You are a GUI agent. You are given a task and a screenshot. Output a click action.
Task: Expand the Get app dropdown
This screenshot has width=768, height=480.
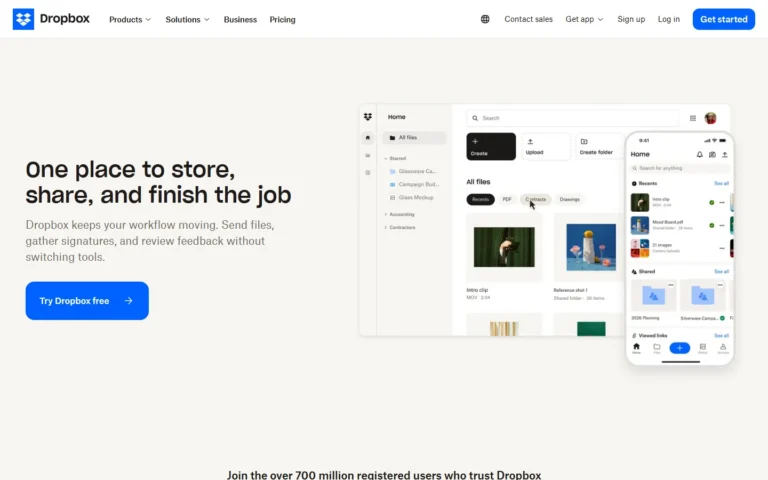point(584,19)
